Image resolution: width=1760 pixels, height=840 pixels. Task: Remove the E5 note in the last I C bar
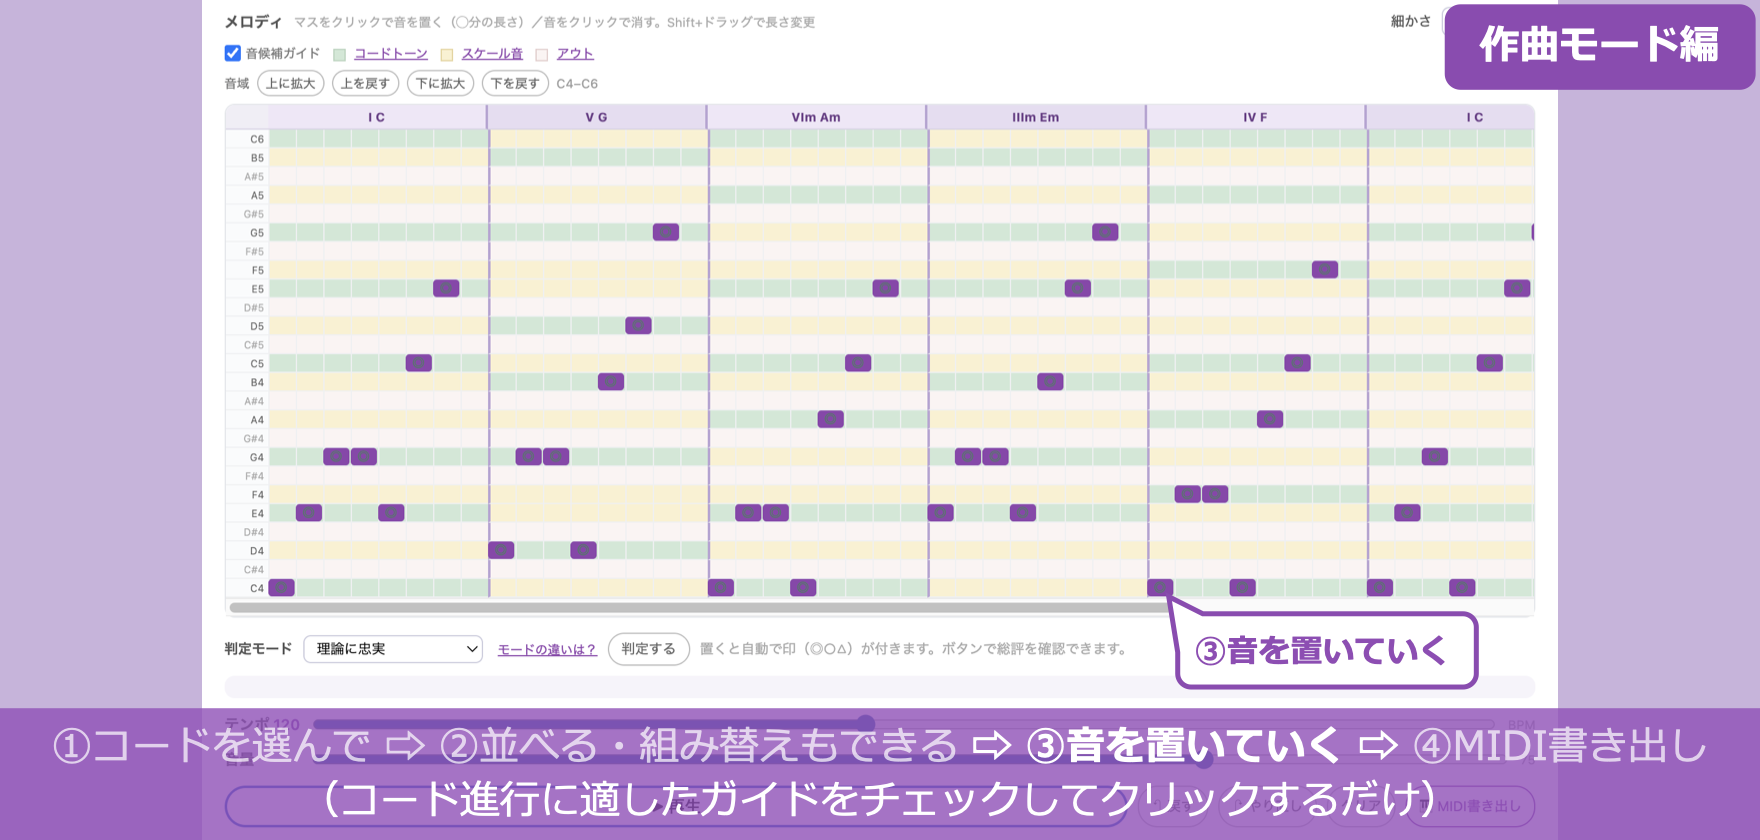1517,288
